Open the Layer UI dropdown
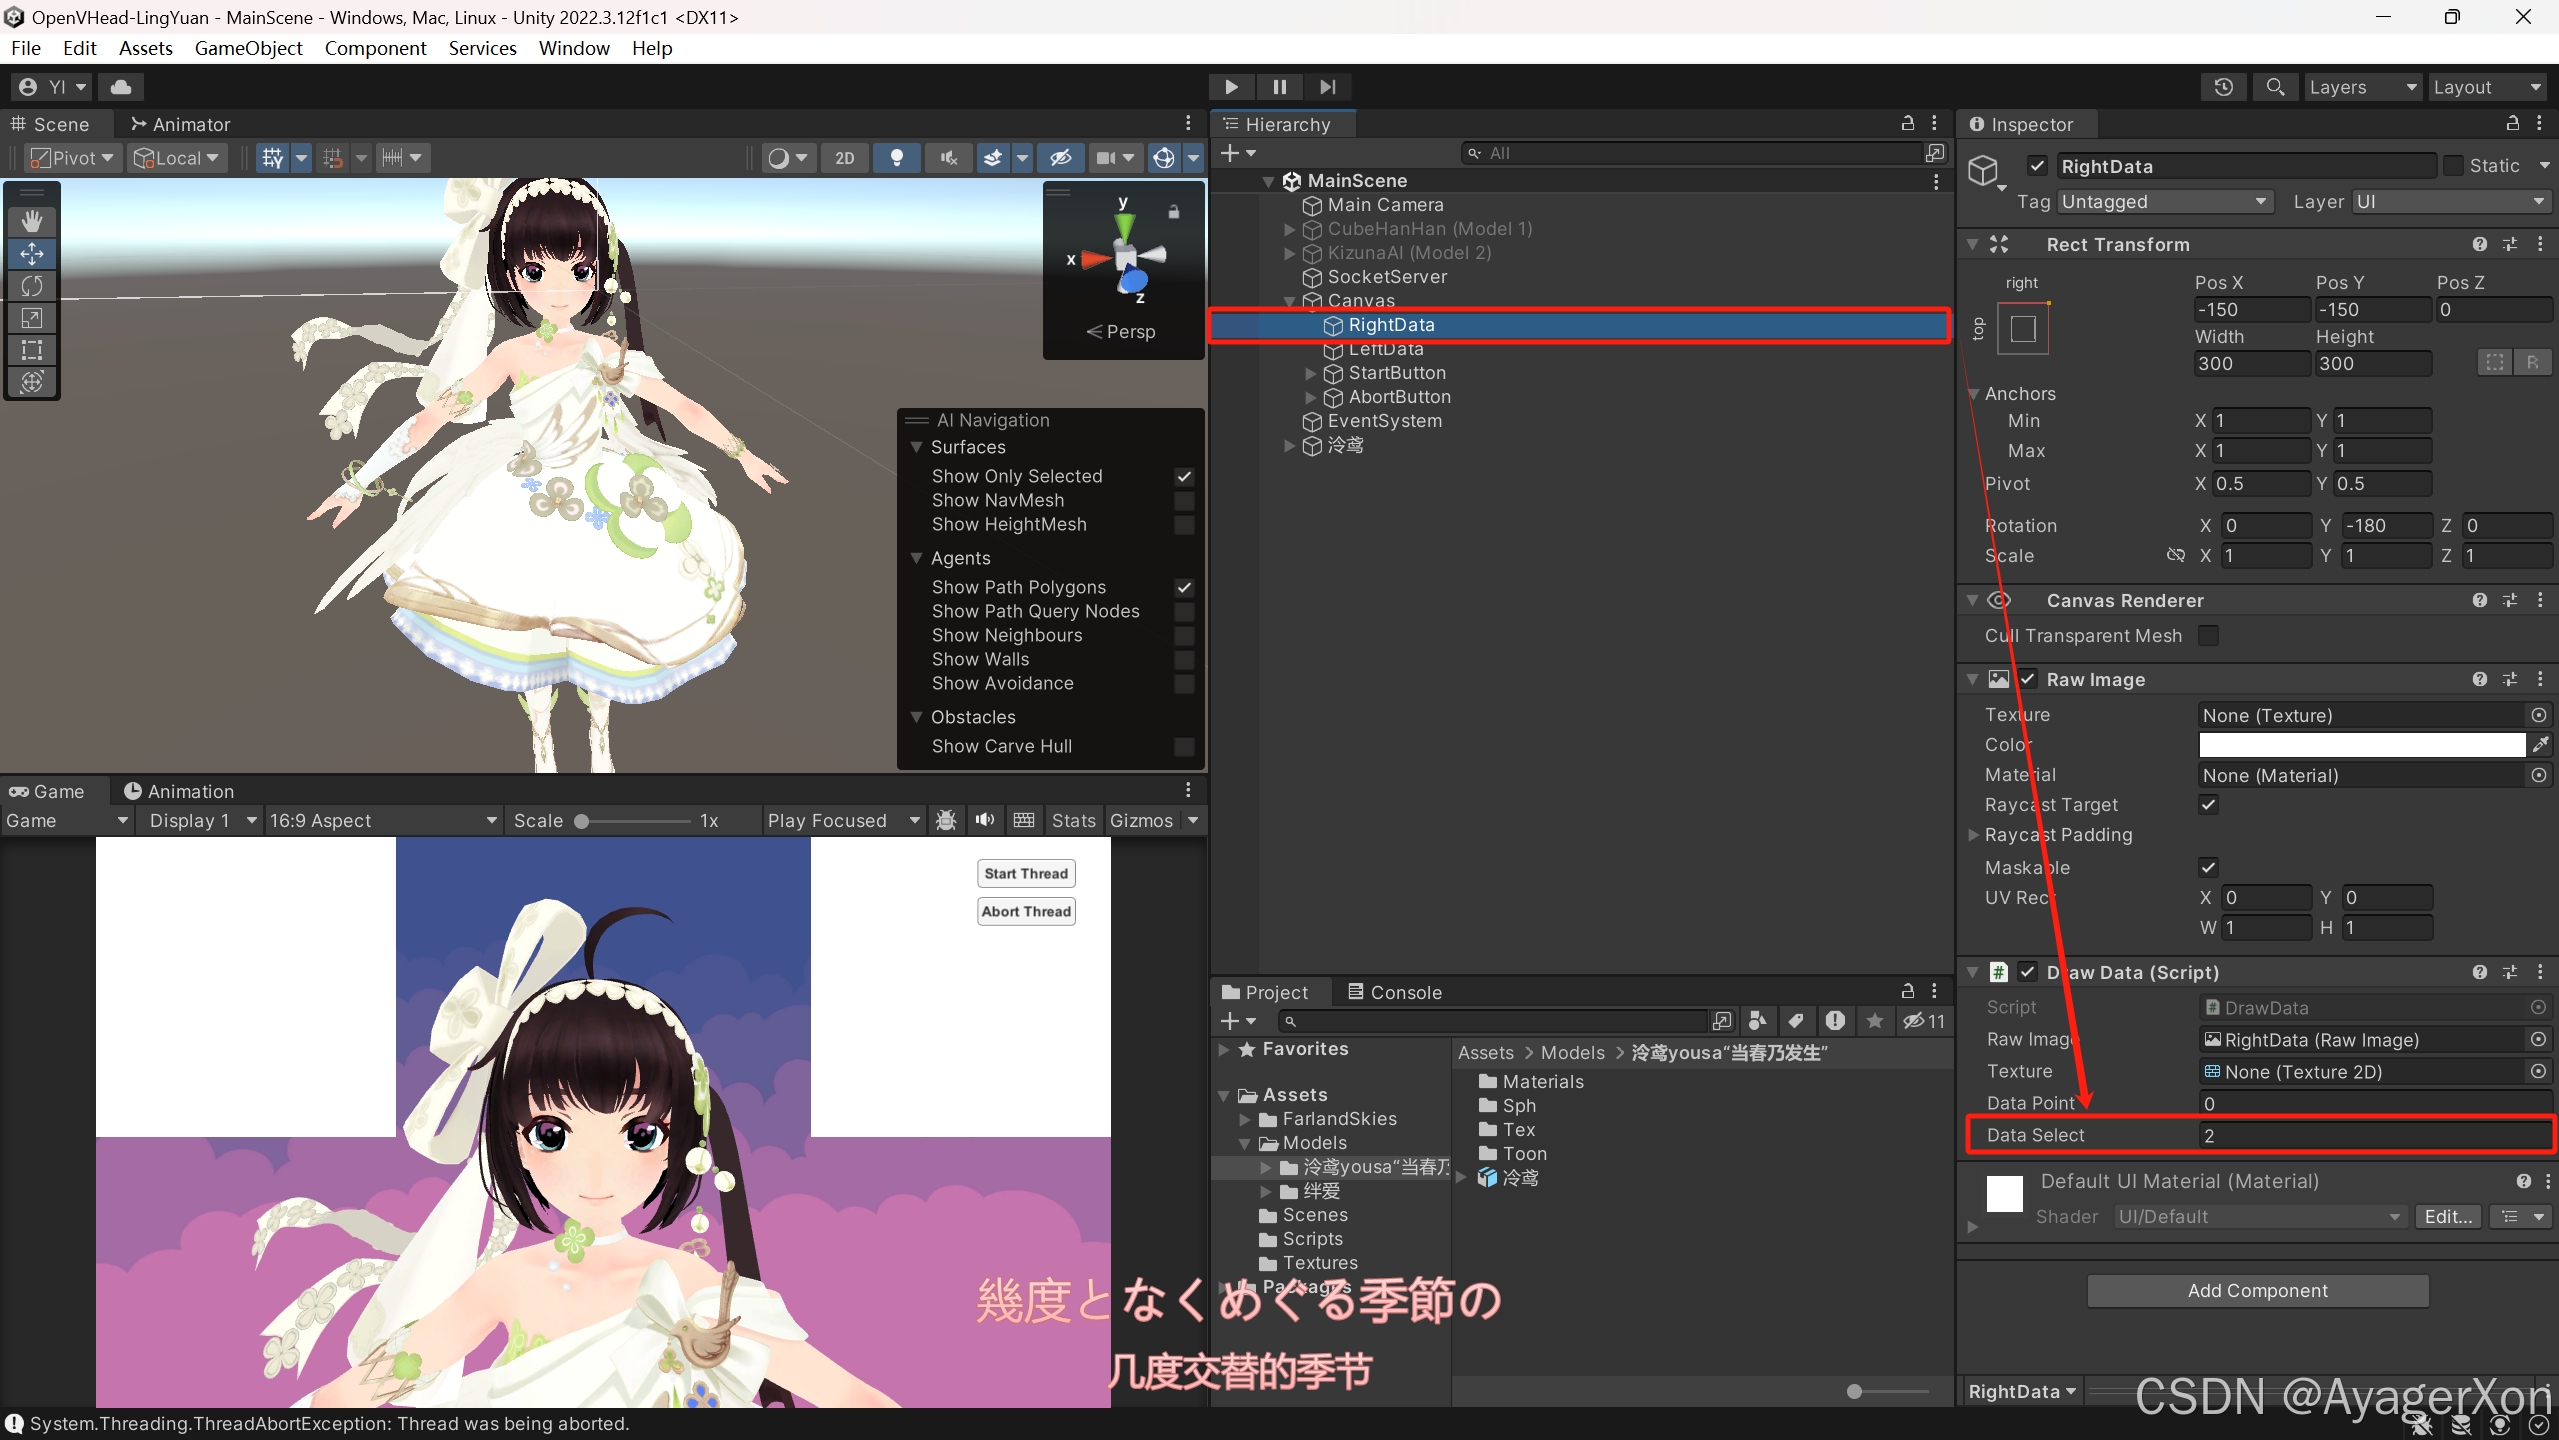This screenshot has height=1440, width=2559. coord(2450,202)
